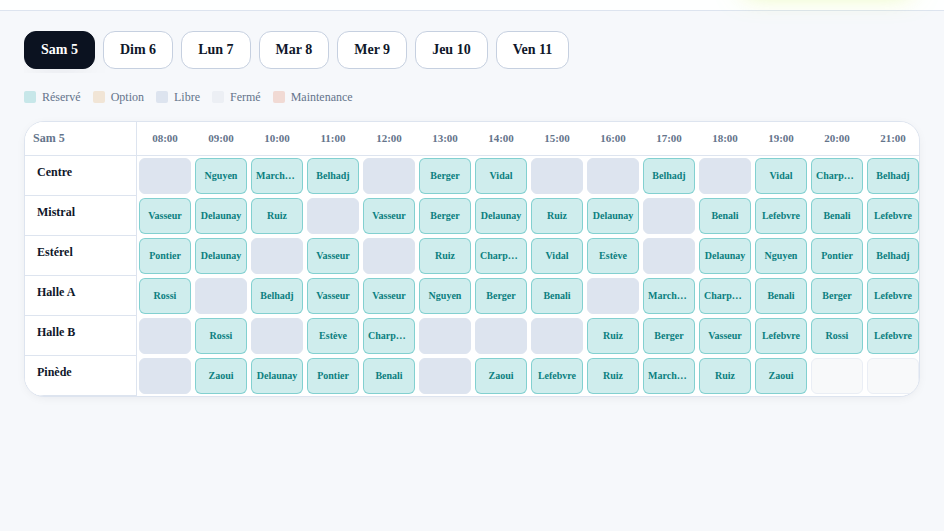Viewport: 944px width, 531px height.
Task: Switch to Mar 8 schedule
Action: [294, 50]
